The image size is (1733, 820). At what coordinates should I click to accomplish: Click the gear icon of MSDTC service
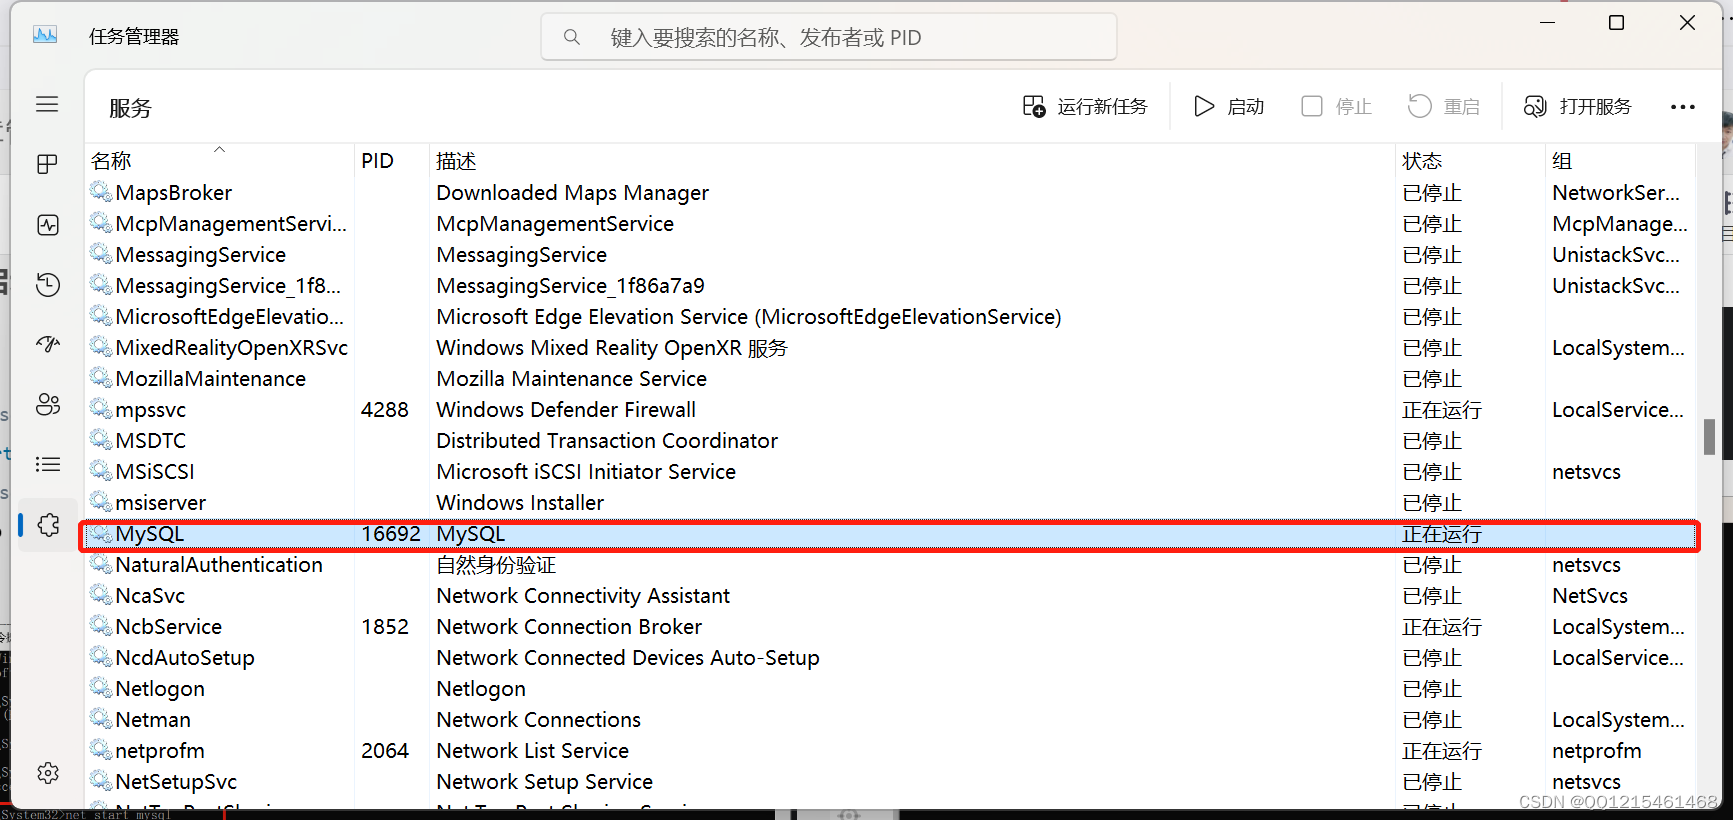[100, 439]
